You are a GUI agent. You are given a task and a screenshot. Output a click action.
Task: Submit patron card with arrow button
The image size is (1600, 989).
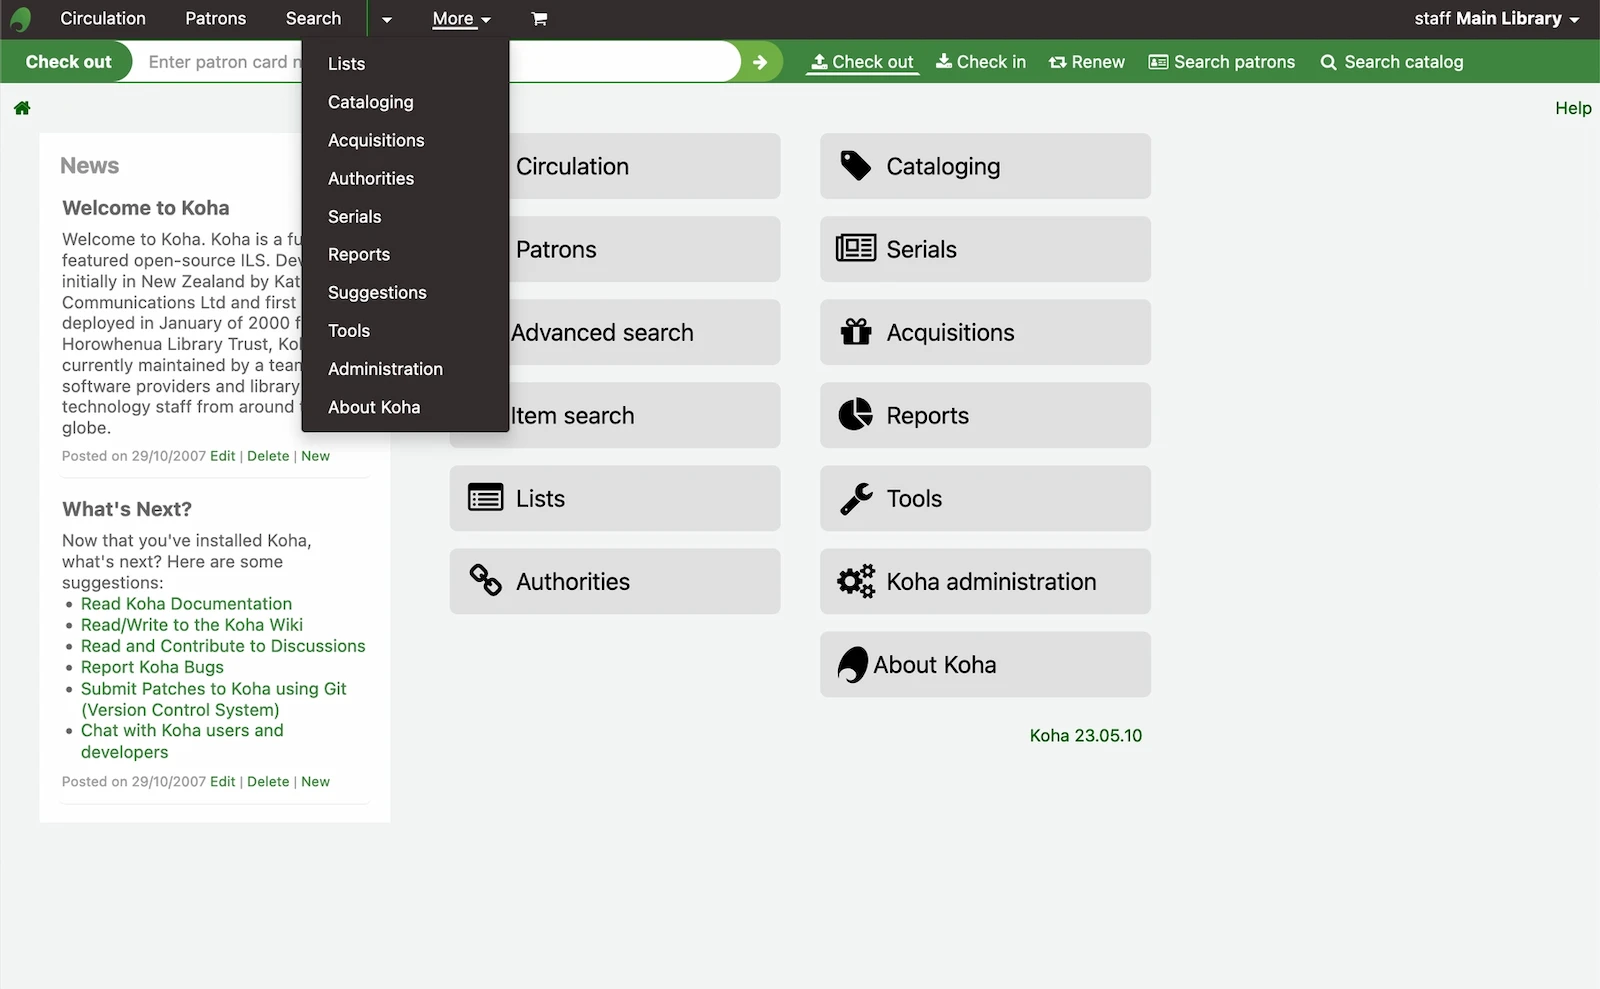point(760,62)
